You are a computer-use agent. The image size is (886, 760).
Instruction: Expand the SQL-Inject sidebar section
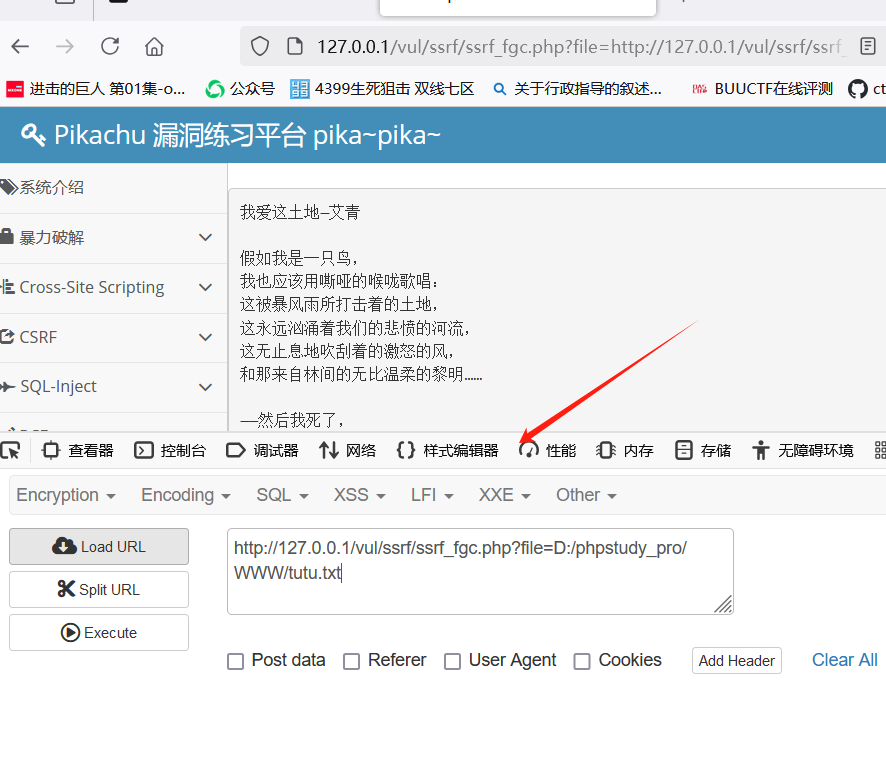[113, 386]
